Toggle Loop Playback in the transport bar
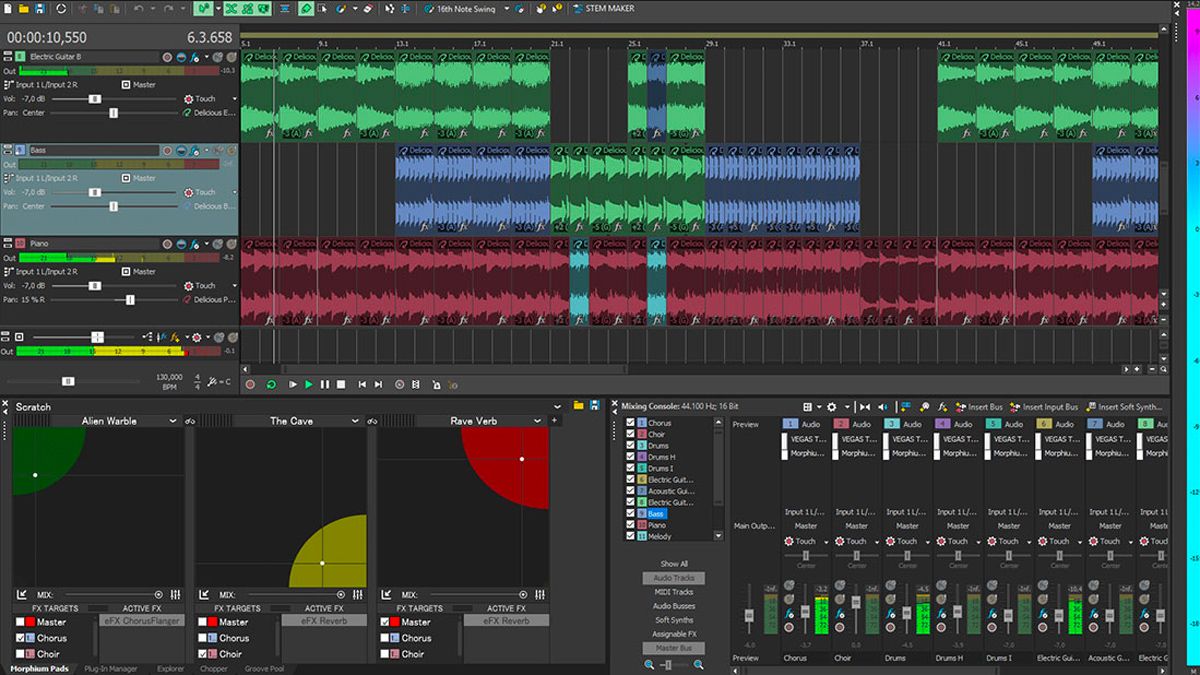Image resolution: width=1200 pixels, height=675 pixels. [x=270, y=384]
